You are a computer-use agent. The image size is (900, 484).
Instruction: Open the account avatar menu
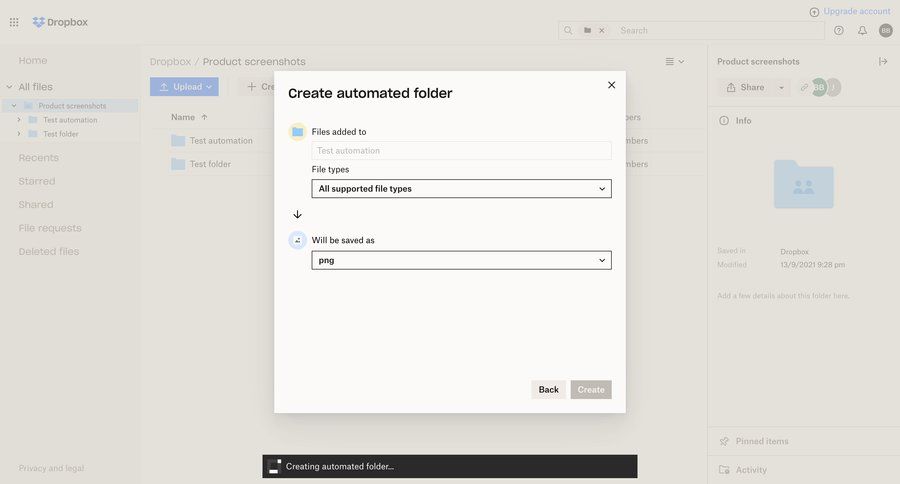[x=886, y=30]
